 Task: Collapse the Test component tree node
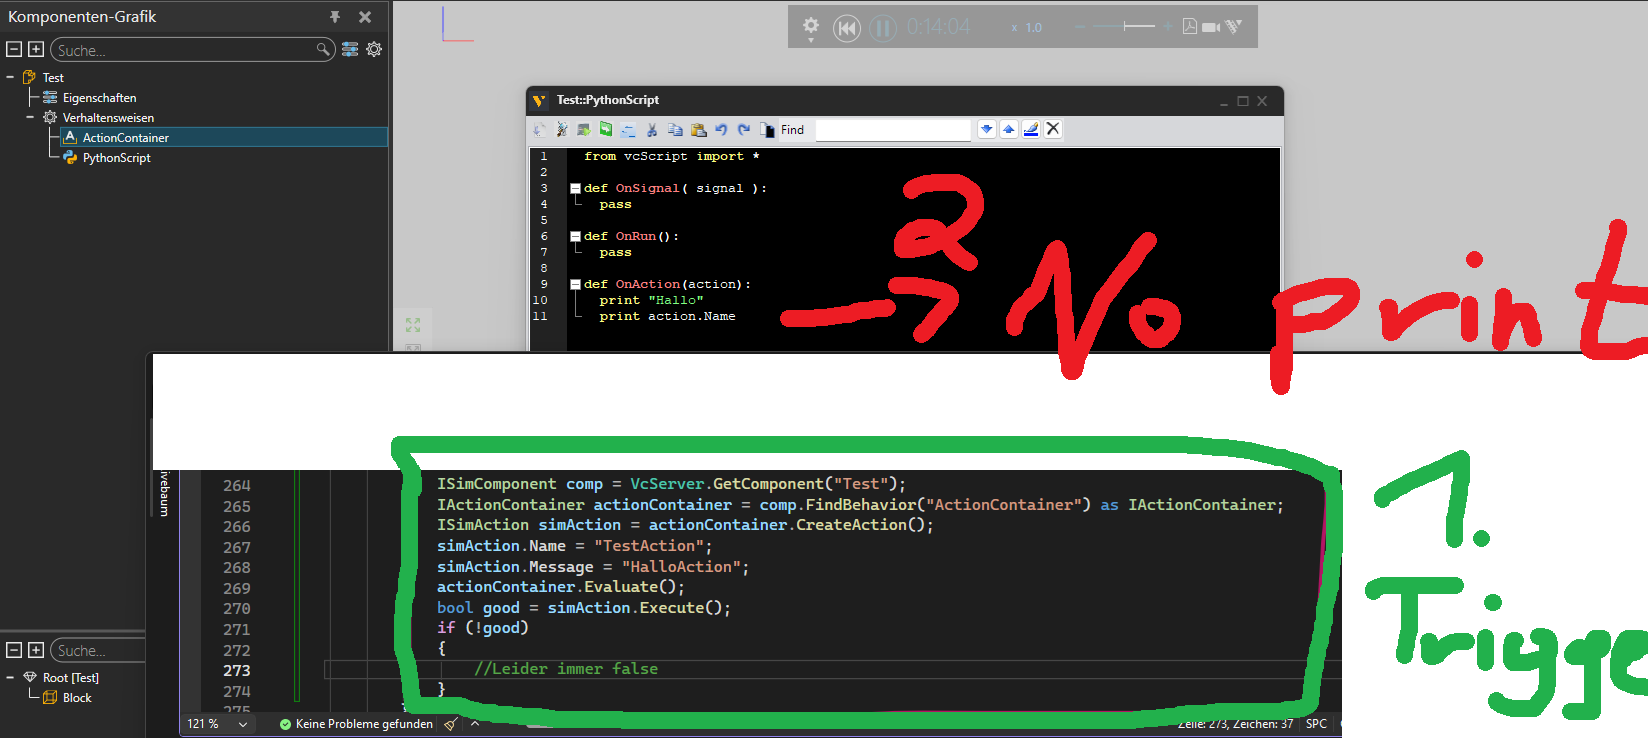coord(11,77)
